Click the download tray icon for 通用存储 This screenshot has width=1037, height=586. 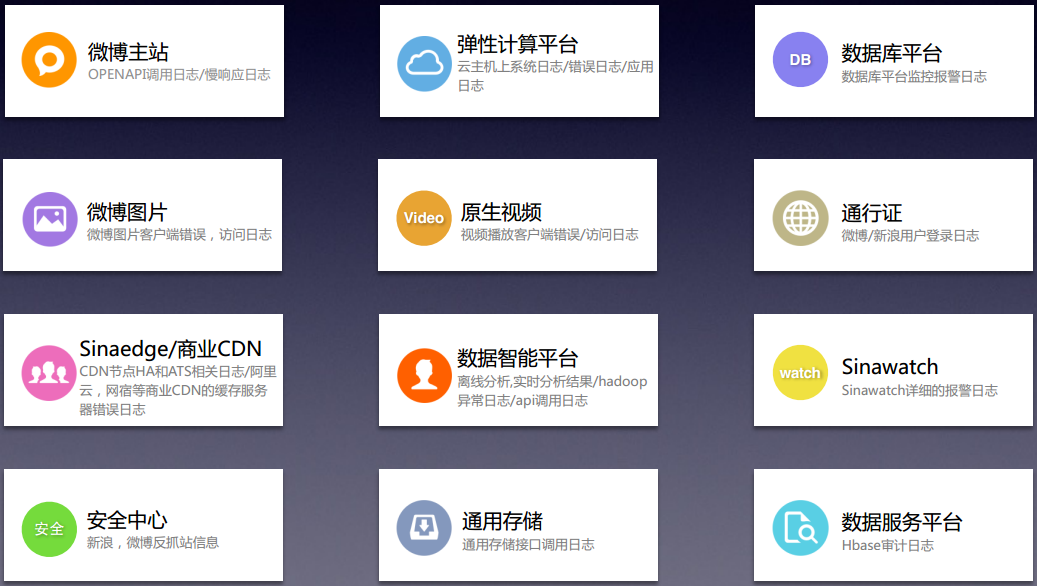(424, 528)
